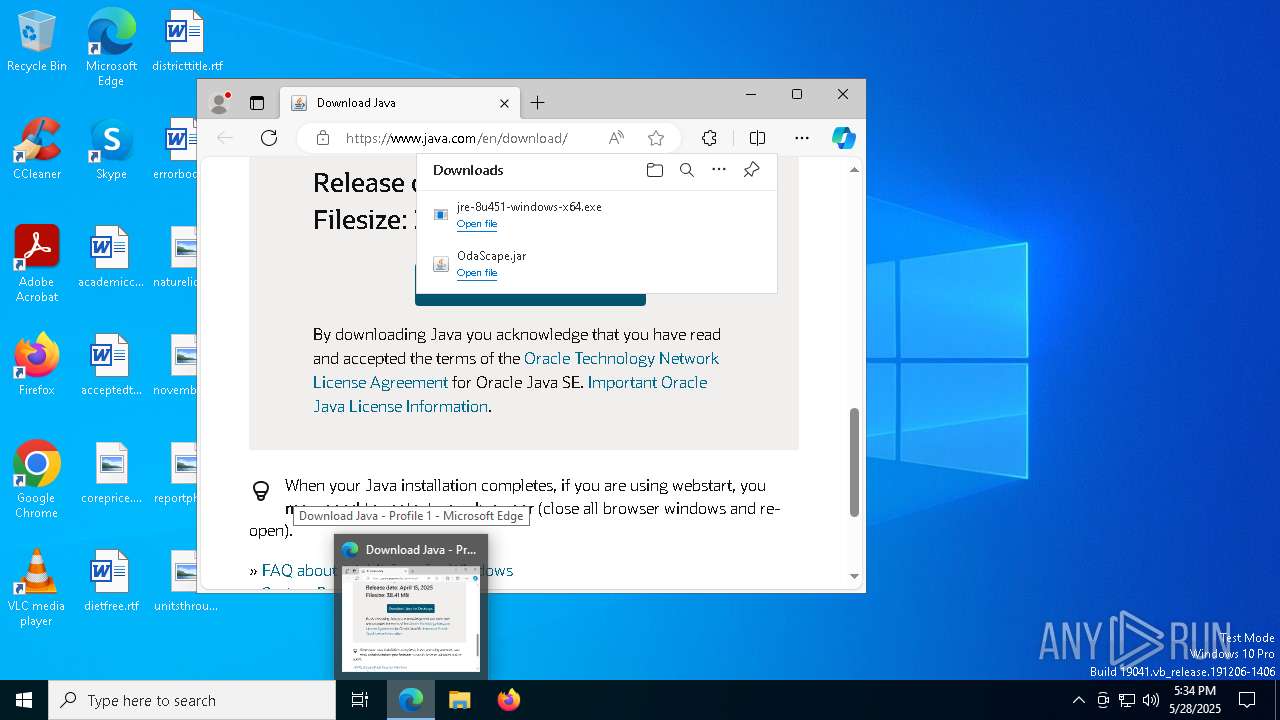Screen dimensions: 1280x720
Task: Select districttitle.rtf desktop file
Action: (187, 41)
